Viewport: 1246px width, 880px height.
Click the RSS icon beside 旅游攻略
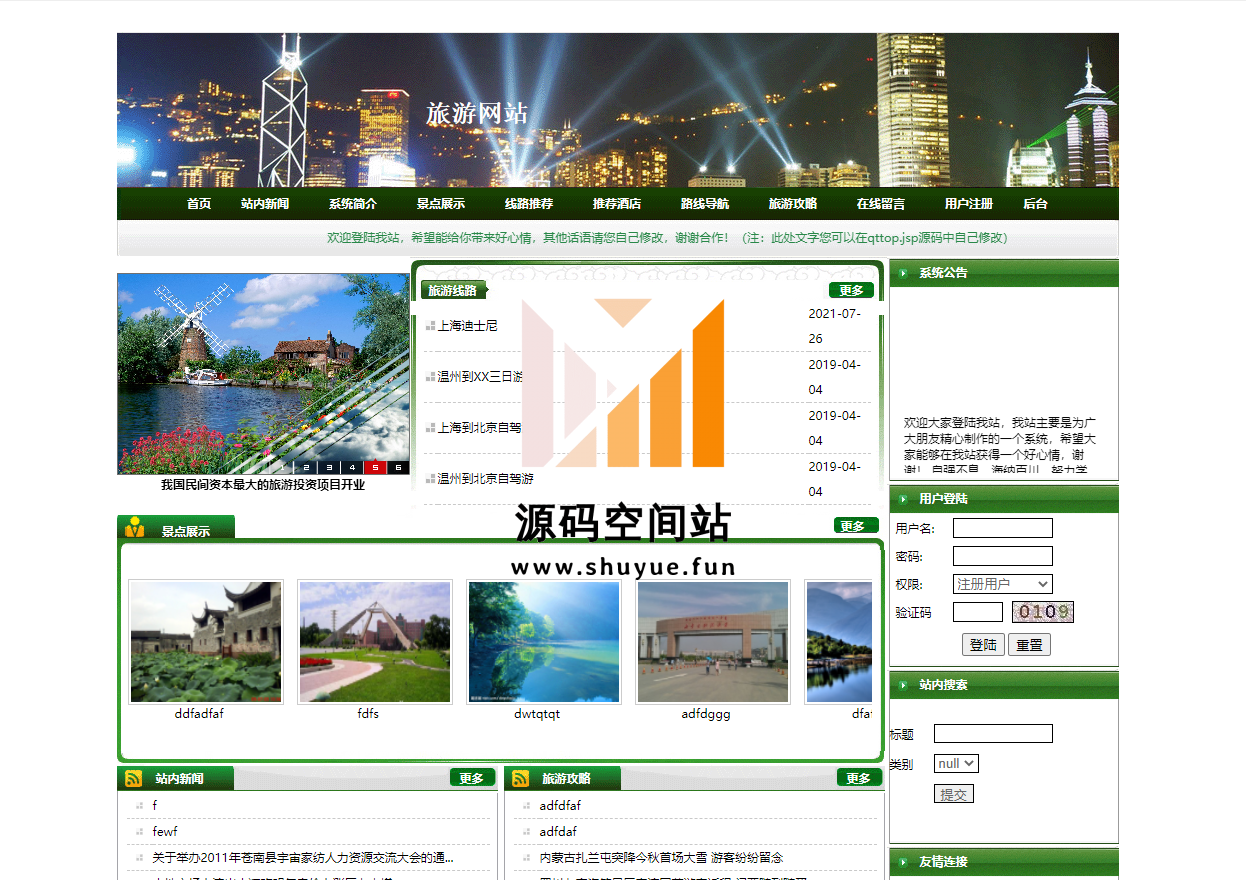[x=521, y=779]
